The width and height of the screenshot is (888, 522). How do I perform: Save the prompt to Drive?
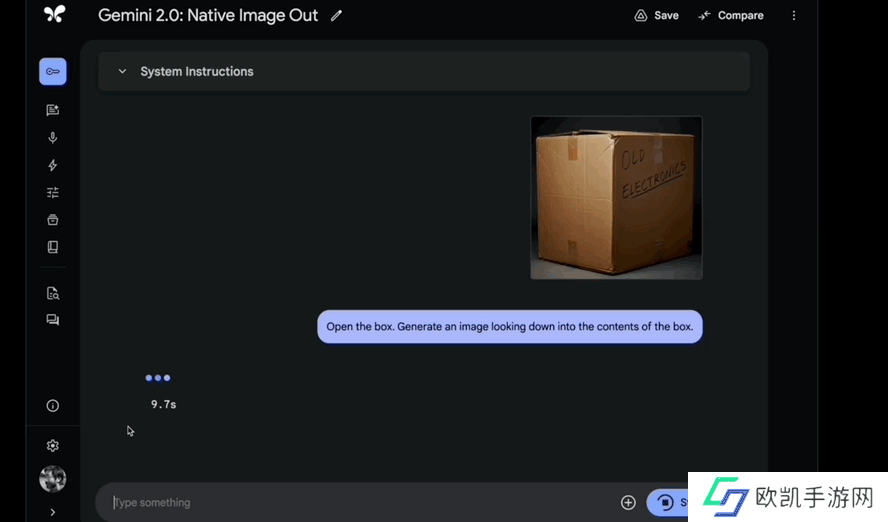656,16
